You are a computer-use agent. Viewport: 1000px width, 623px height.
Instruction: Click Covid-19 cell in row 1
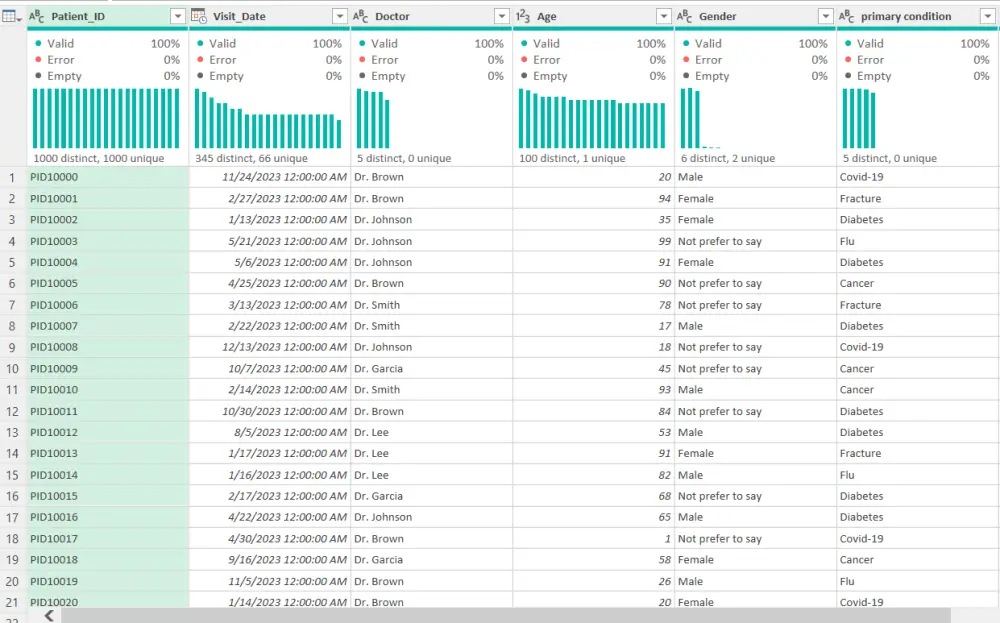tap(918, 177)
